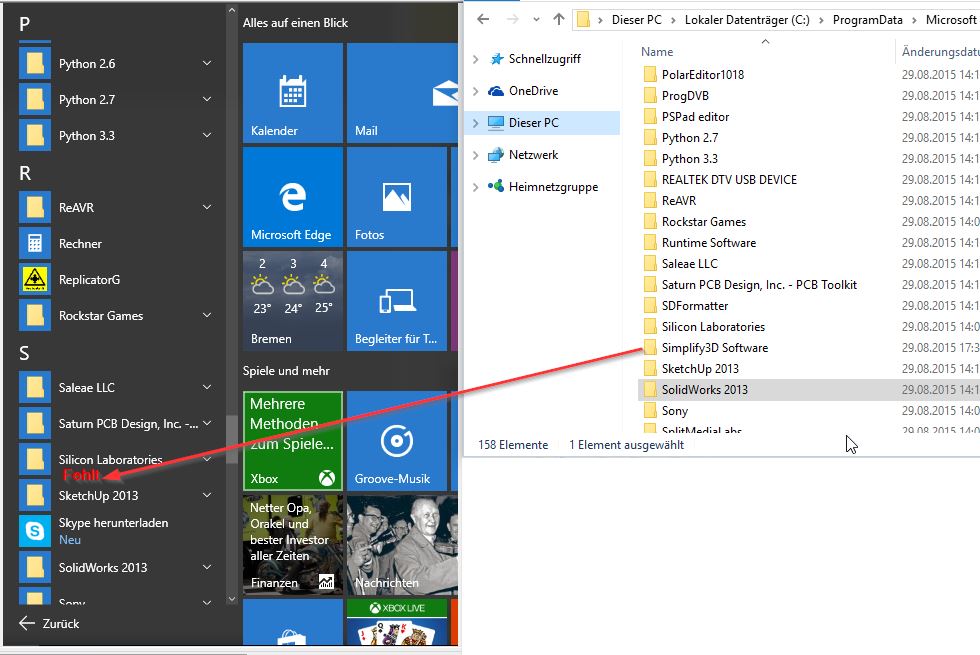The width and height of the screenshot is (980, 655).
Task: Select Dieser PC in navigation pane
Action: (533, 122)
